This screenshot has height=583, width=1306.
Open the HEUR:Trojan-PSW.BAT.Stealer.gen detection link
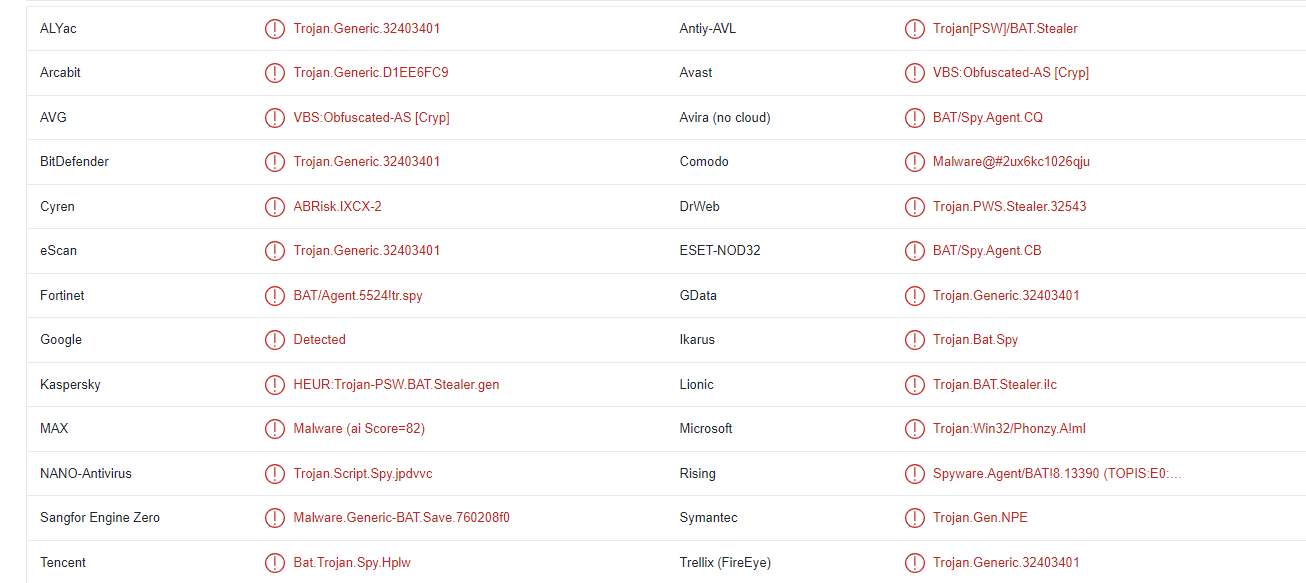[395, 384]
